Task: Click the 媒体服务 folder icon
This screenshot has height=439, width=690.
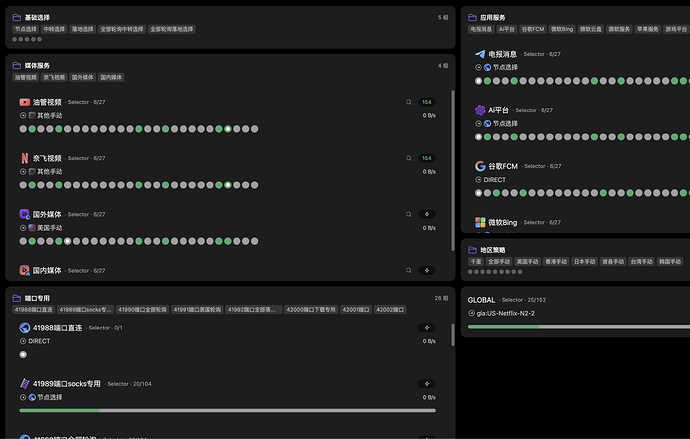Action: click(17, 66)
